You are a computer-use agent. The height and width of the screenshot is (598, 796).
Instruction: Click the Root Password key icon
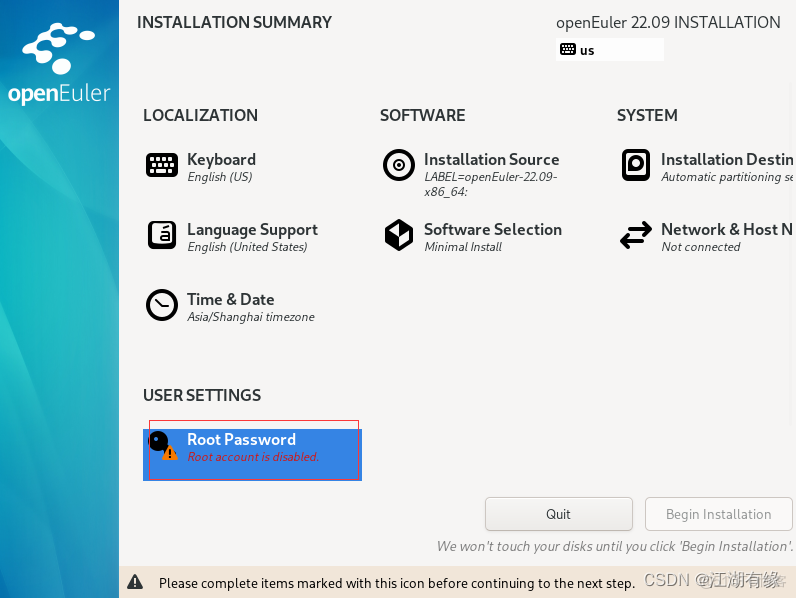point(162,445)
